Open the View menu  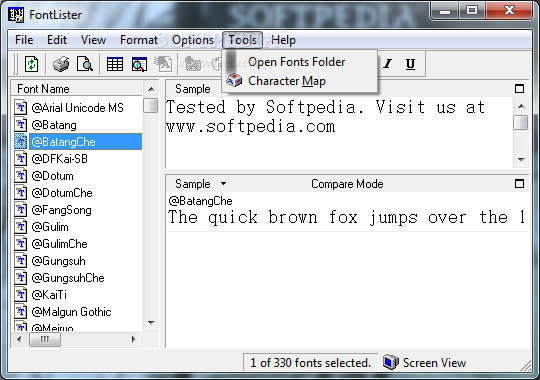click(93, 40)
